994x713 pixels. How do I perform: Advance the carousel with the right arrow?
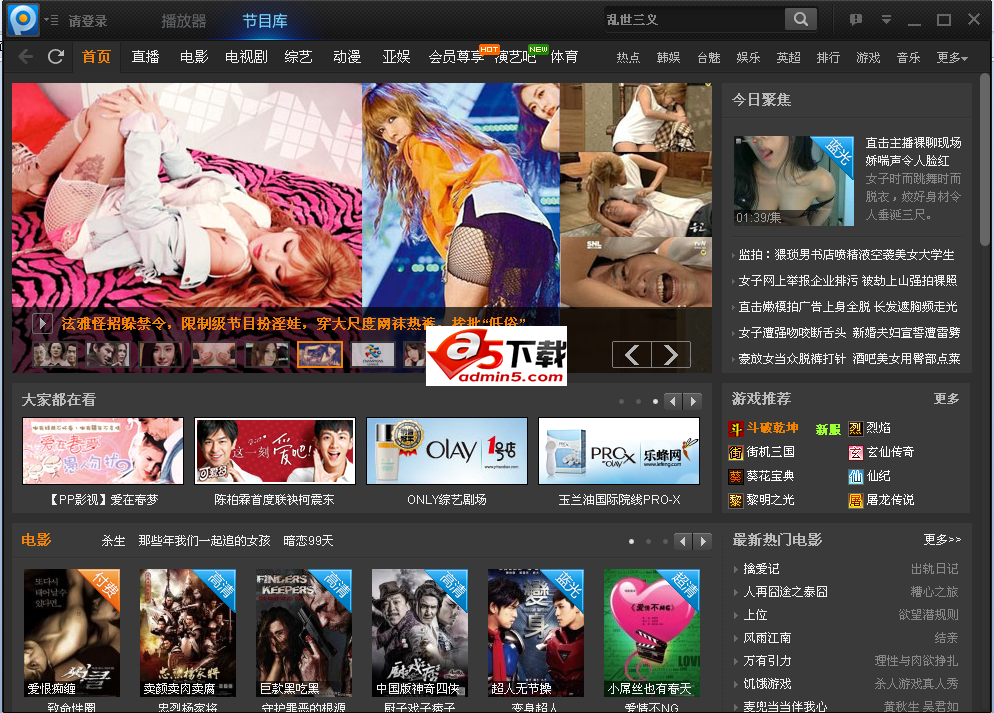click(669, 354)
